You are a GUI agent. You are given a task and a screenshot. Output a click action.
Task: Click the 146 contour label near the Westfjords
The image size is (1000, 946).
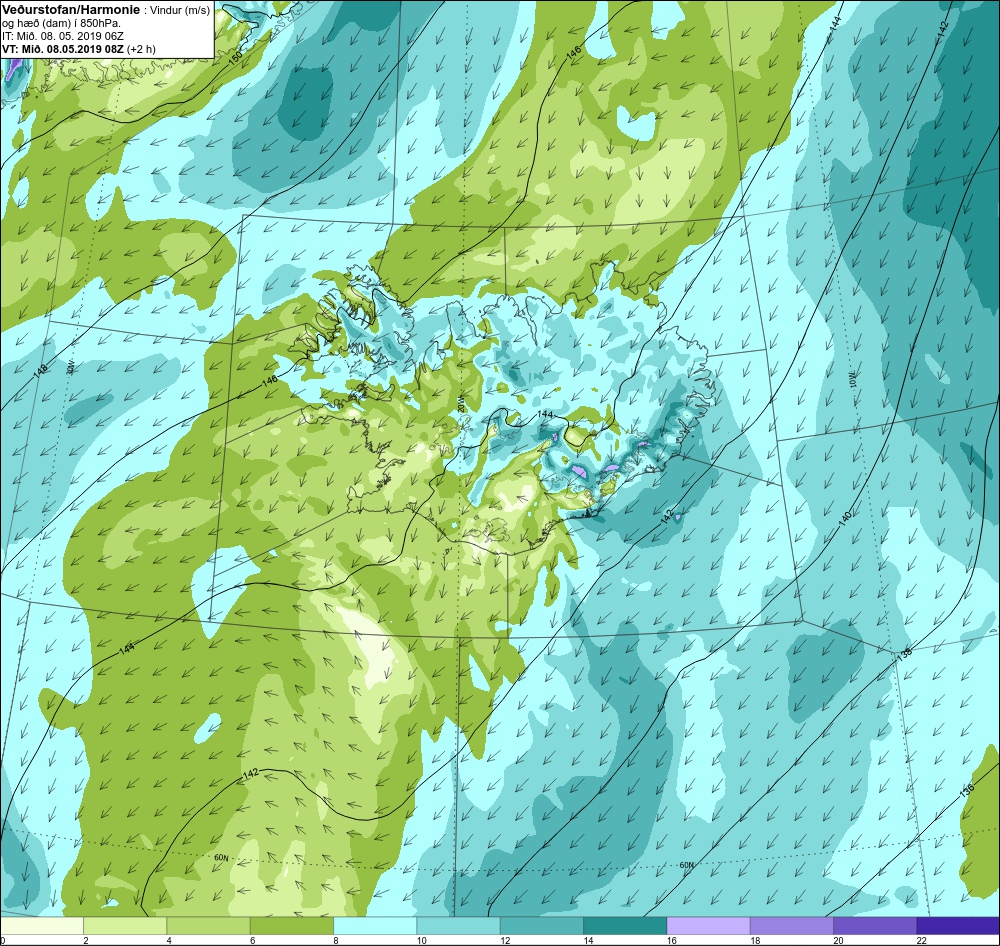(270, 380)
